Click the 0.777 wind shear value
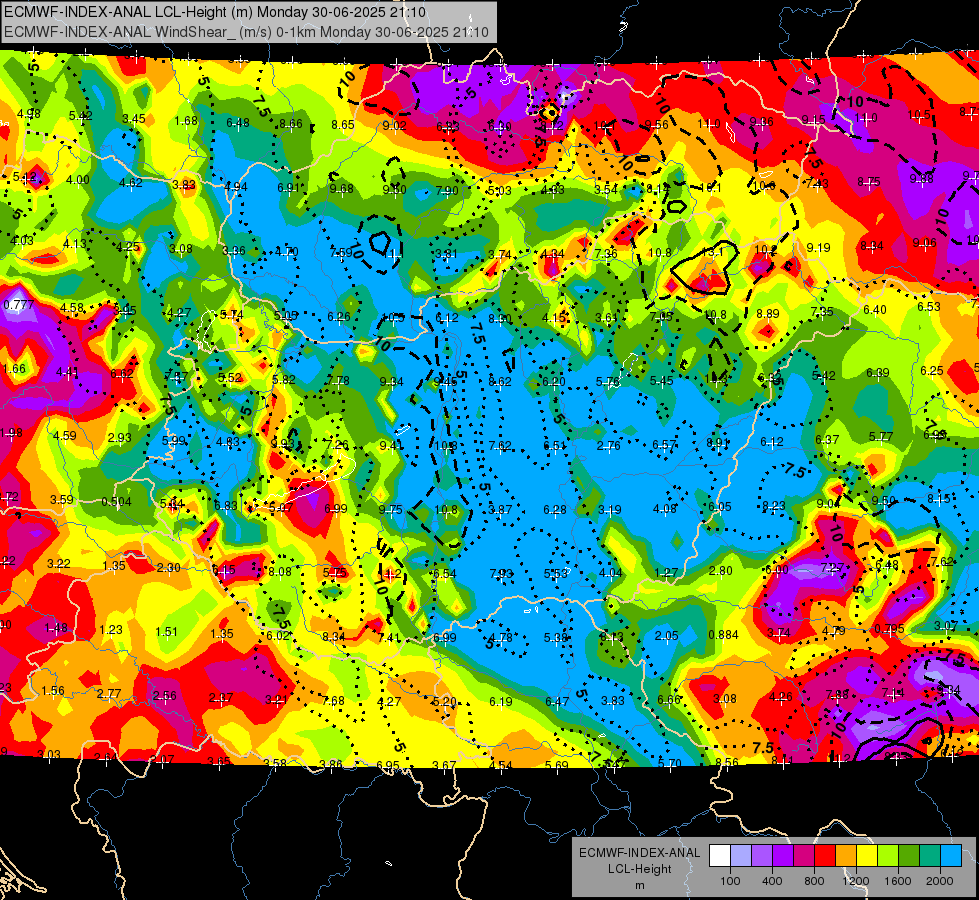The width and height of the screenshot is (979, 900). 19,305
